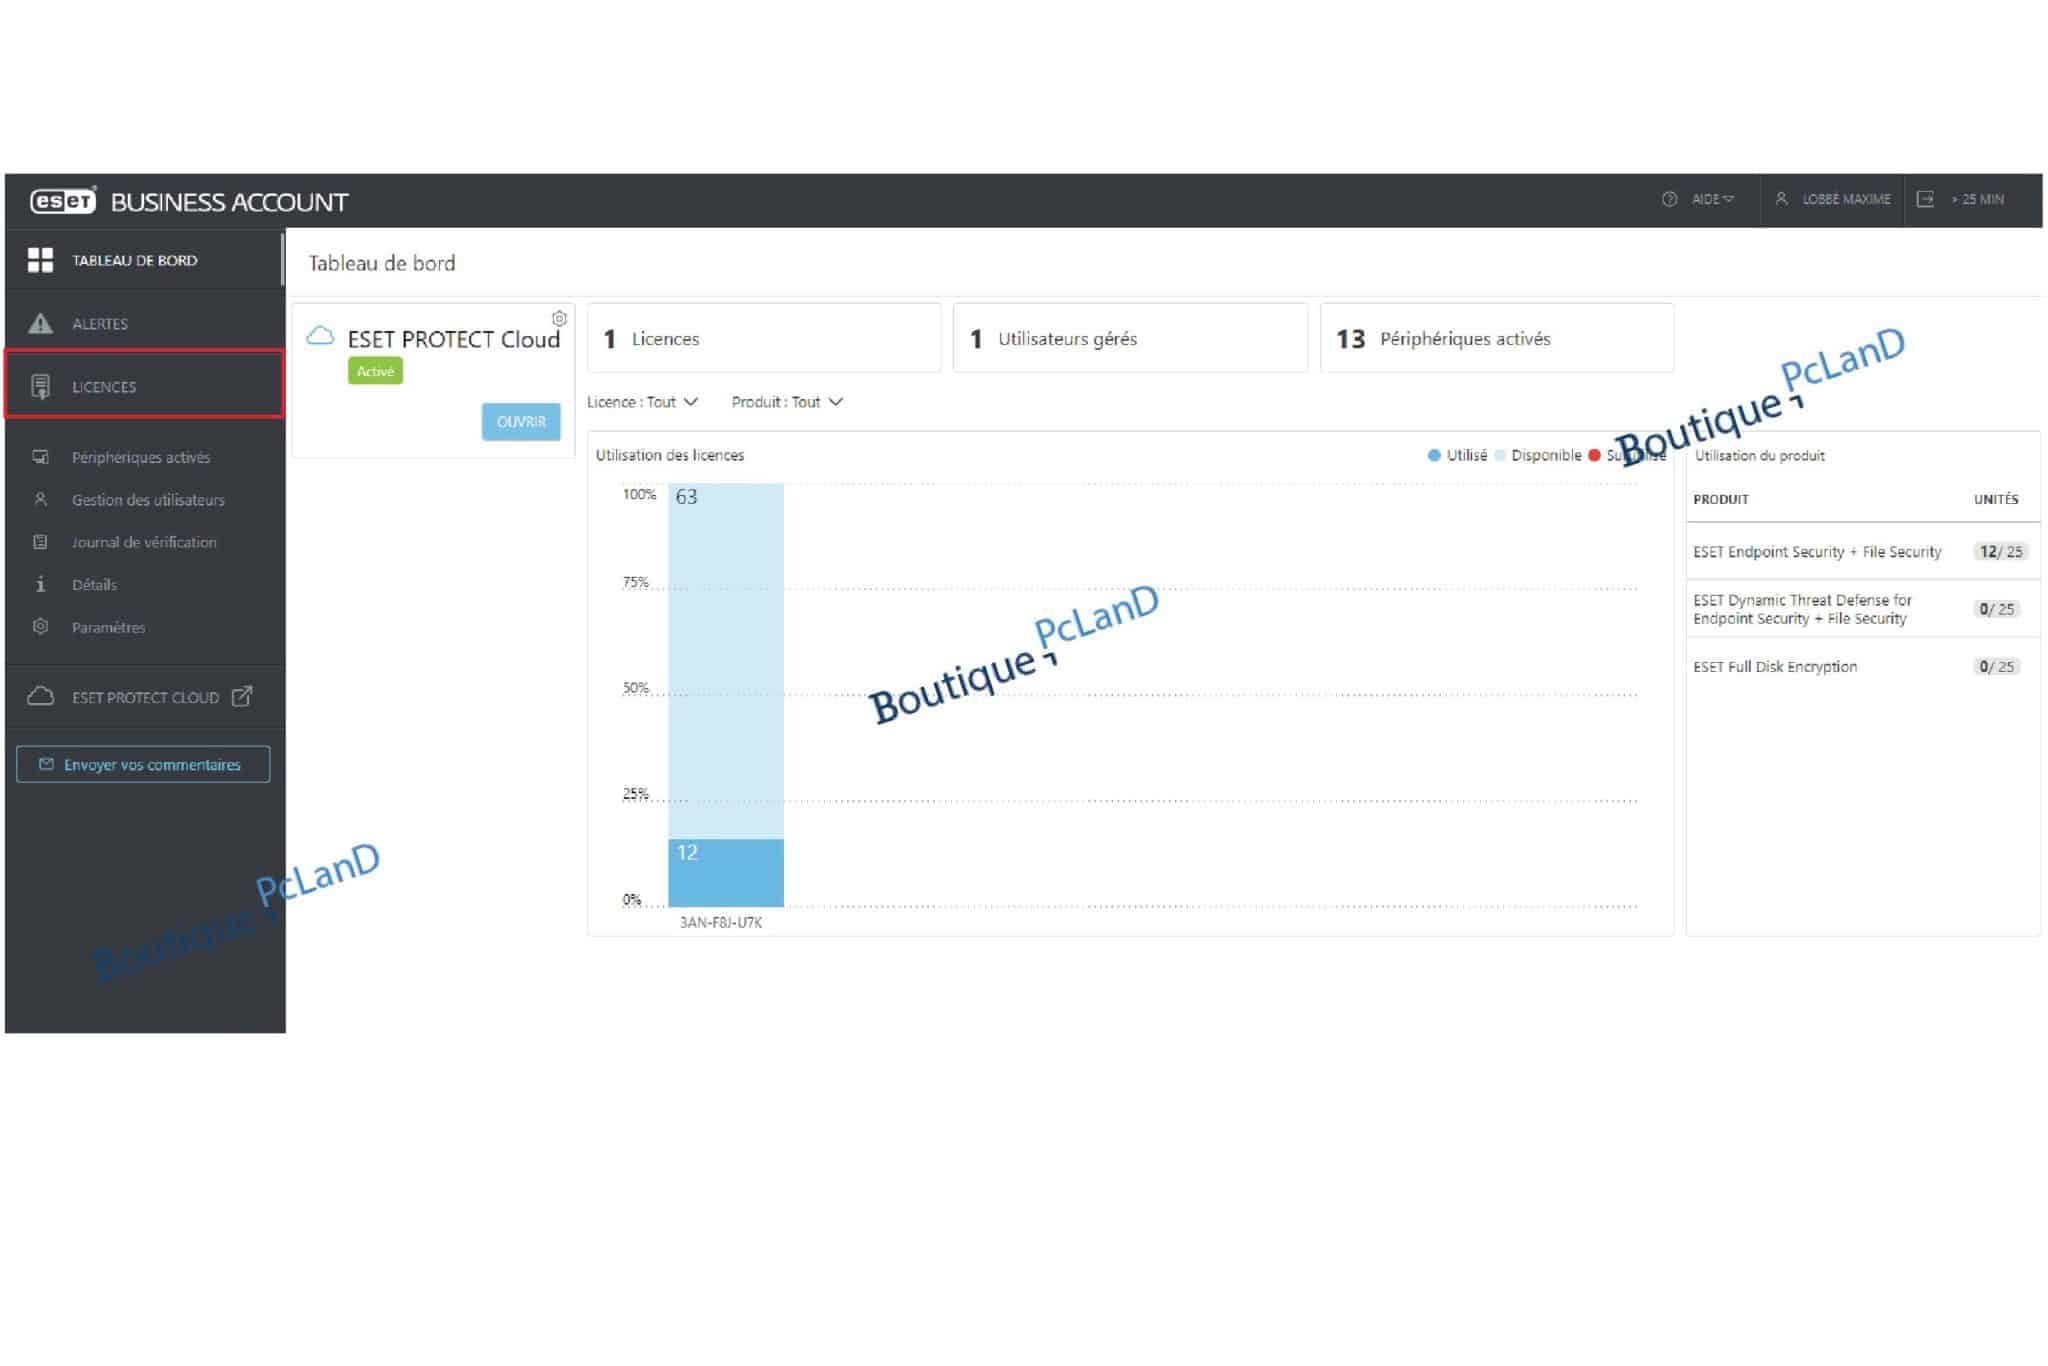Toggle the red legend dot in chart
The image size is (2048, 1366).
[1595, 455]
